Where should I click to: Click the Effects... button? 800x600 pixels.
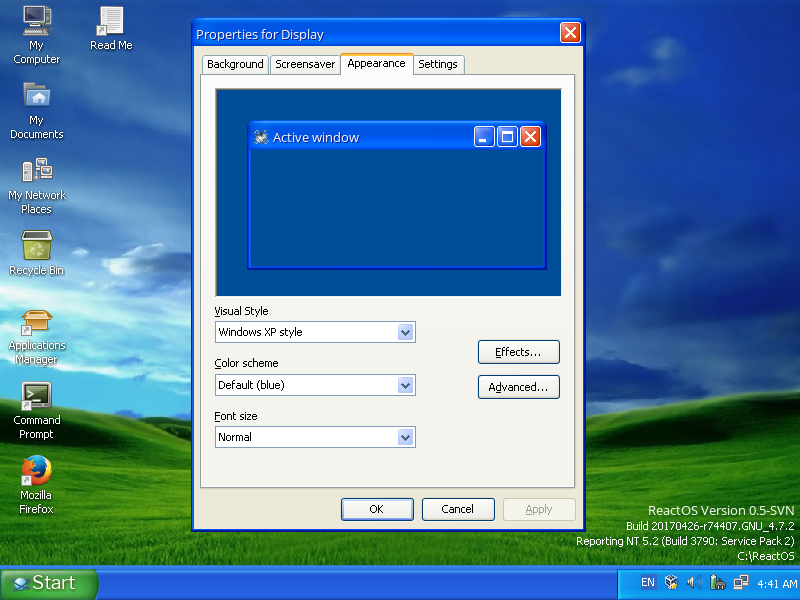point(518,352)
